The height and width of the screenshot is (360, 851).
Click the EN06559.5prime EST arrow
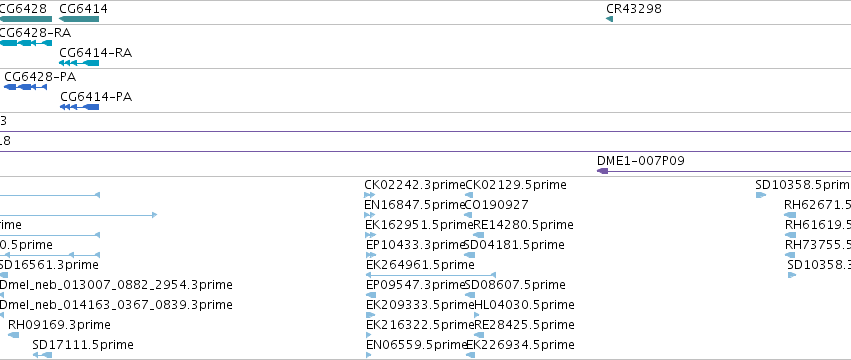click(369, 355)
